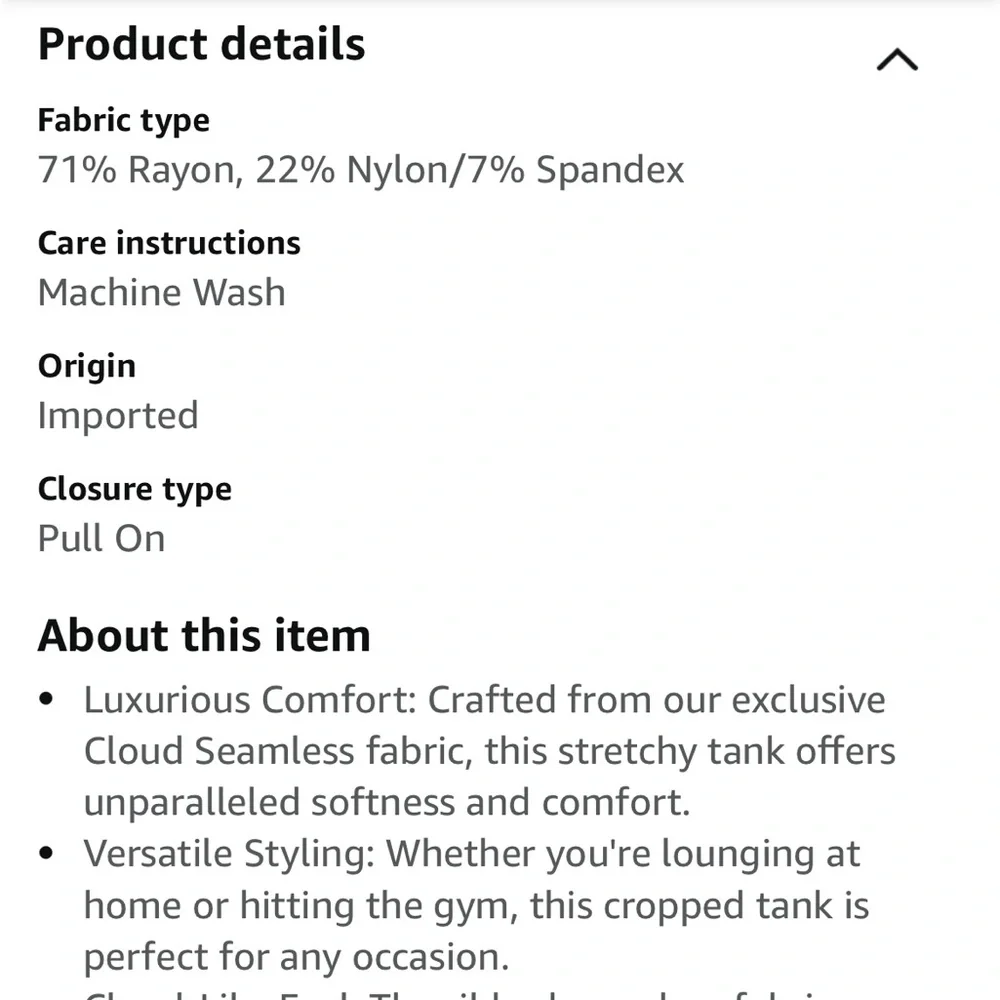Viewport: 1000px width, 1000px height.
Task: Click the Closure type label
Action: pos(134,489)
